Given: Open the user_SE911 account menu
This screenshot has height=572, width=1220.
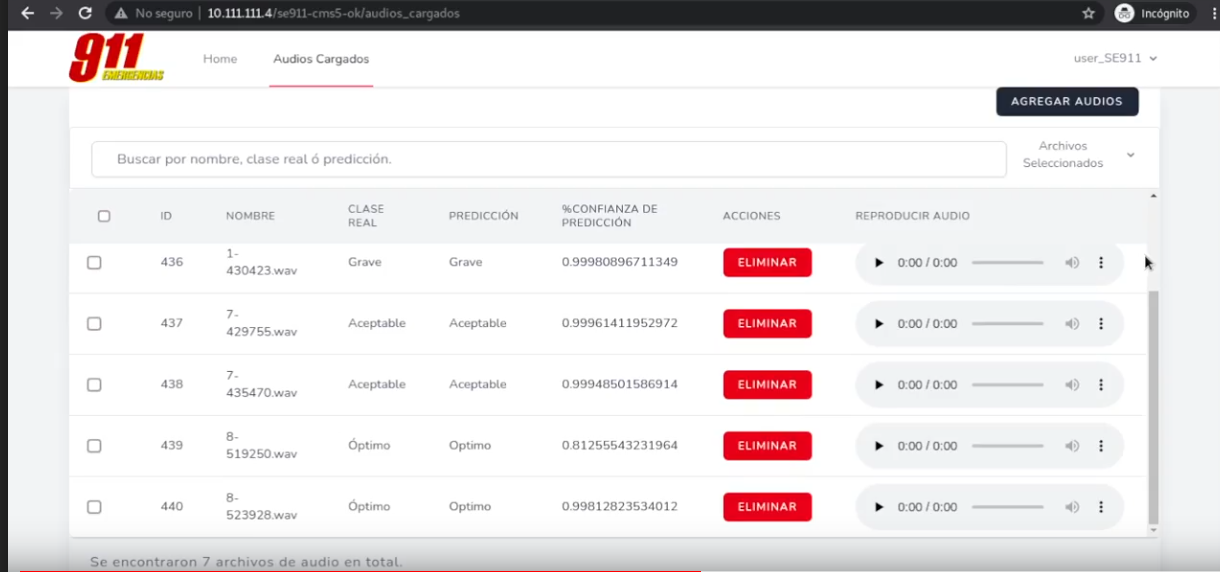Looking at the screenshot, I should pyautogui.click(x=1115, y=59).
